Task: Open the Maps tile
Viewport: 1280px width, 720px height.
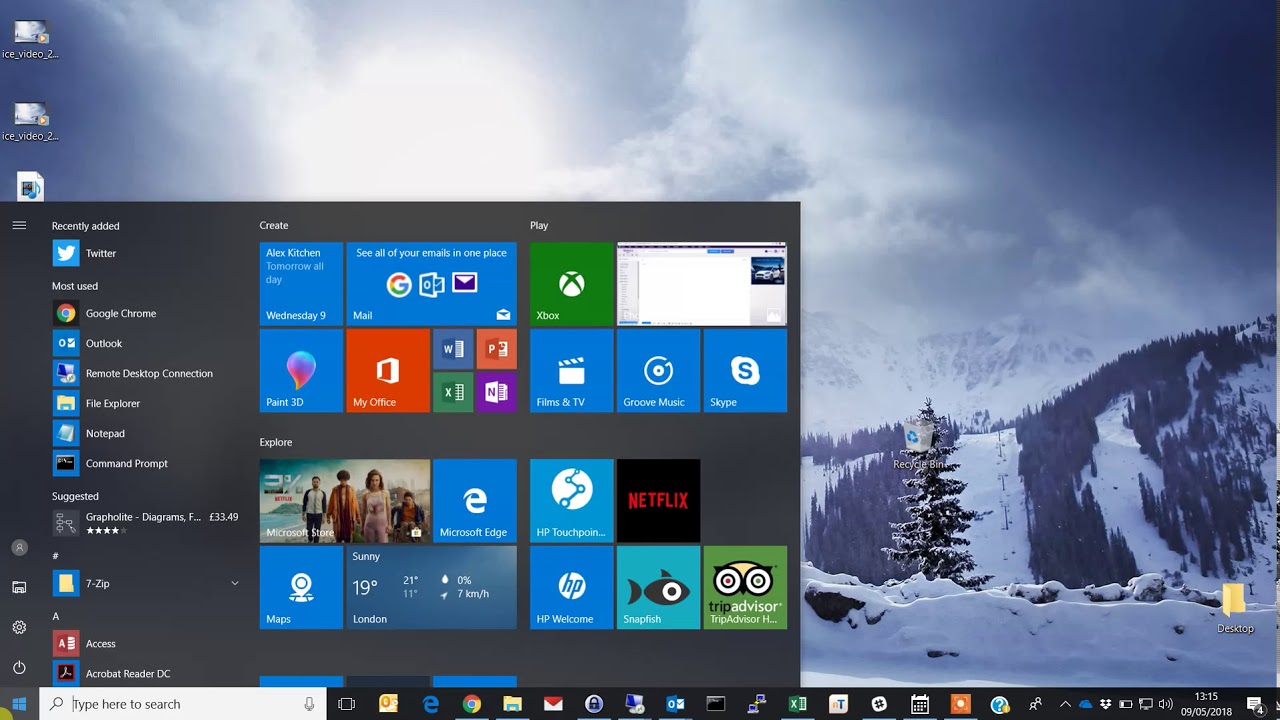Action: tap(301, 588)
